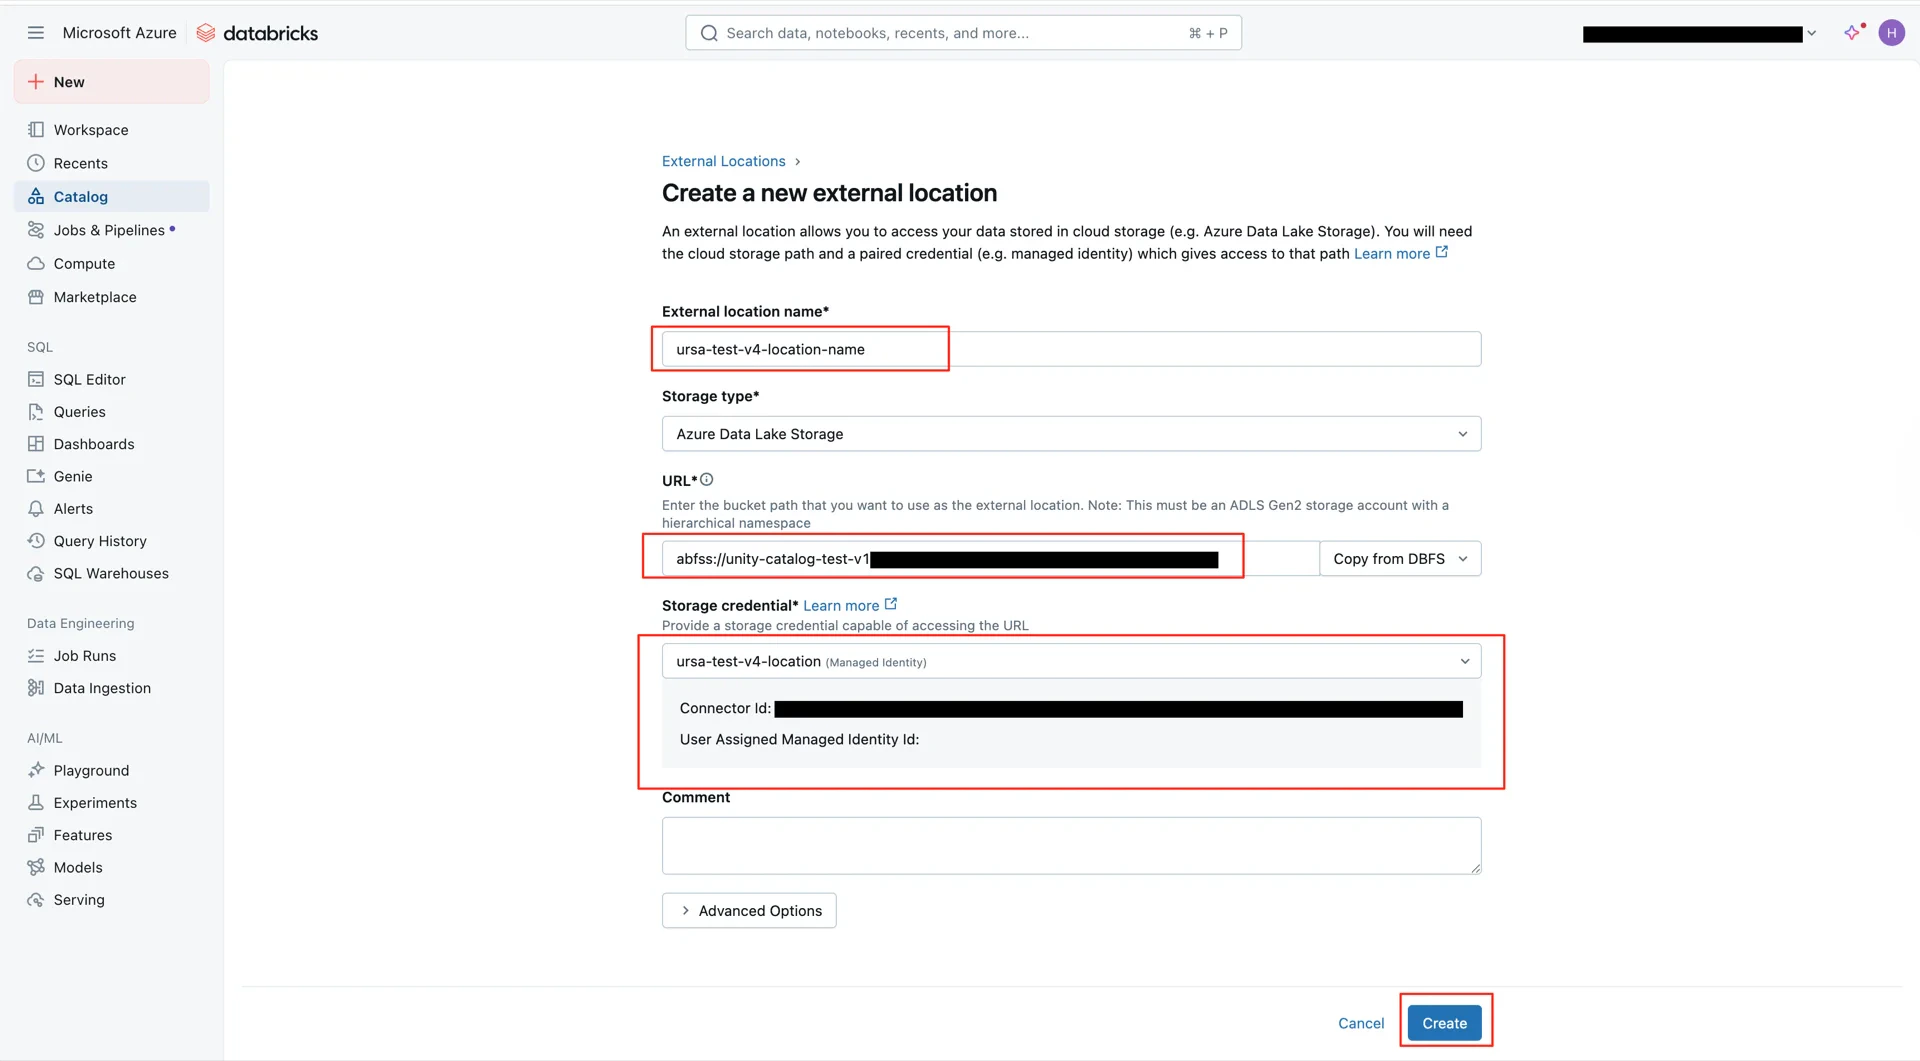Viewport: 1920px width, 1061px height.
Task: Go to Recents in the sidebar
Action: 111,163
